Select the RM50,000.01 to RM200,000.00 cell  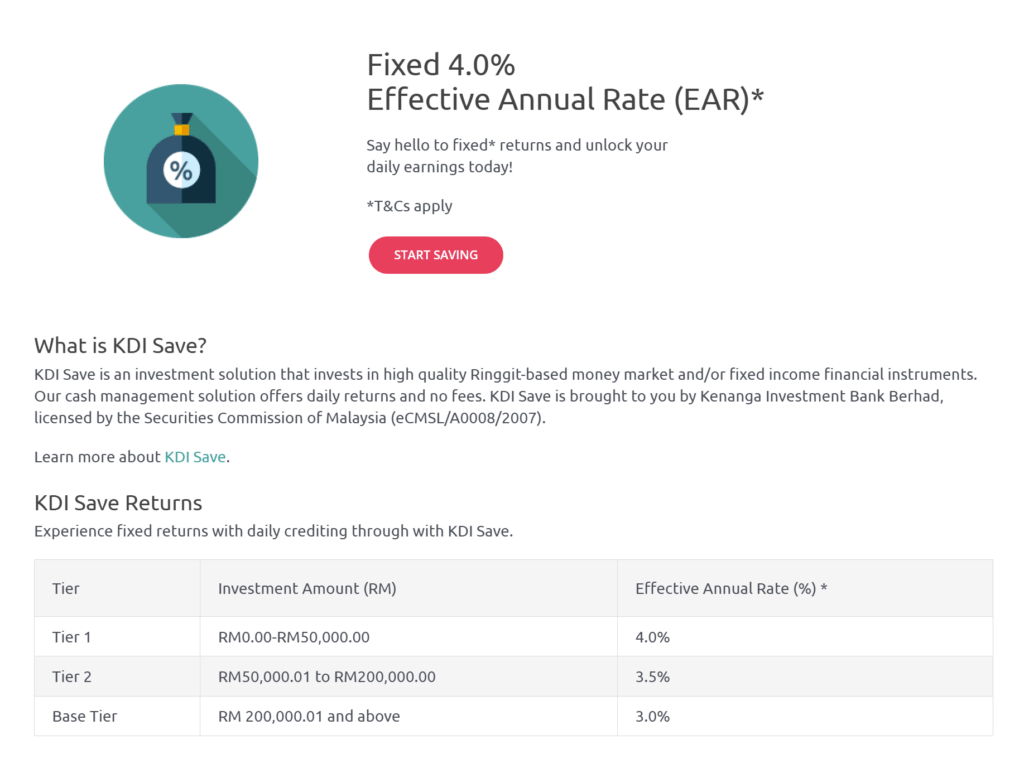pos(327,677)
